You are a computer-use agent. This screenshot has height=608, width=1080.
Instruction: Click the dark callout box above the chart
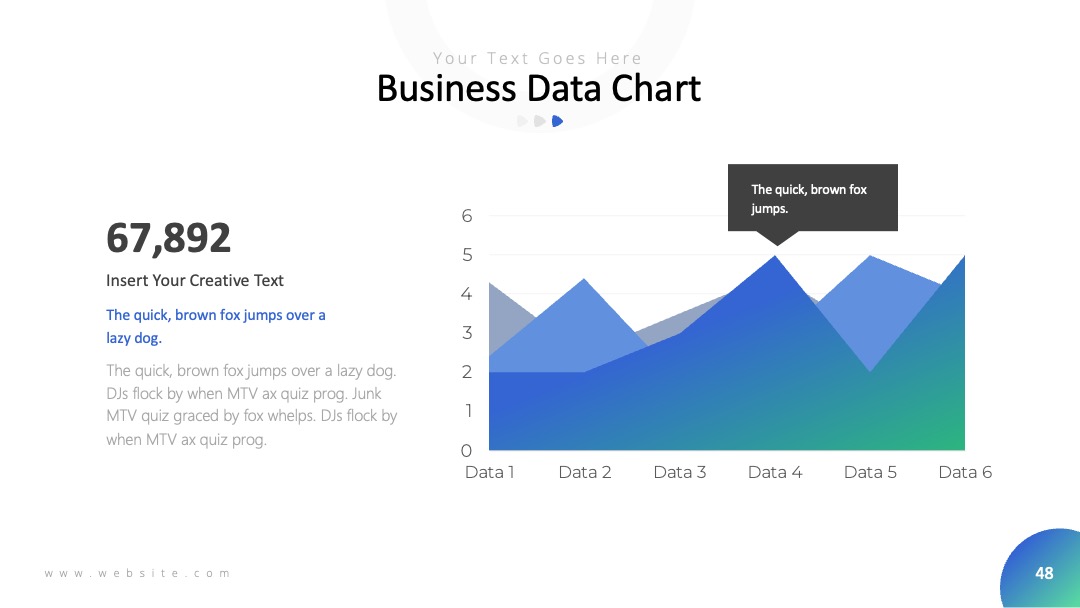[x=813, y=198]
